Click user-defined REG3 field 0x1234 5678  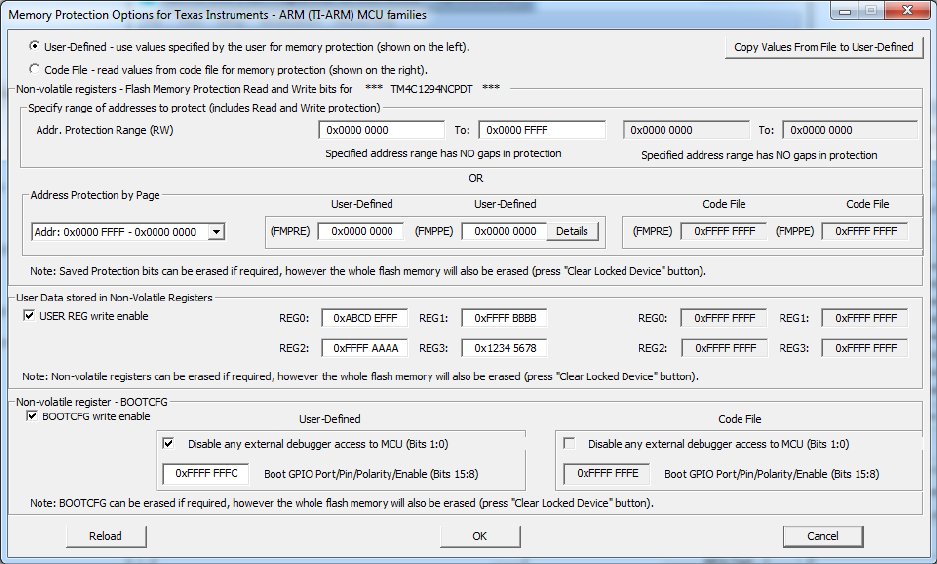pos(504,348)
